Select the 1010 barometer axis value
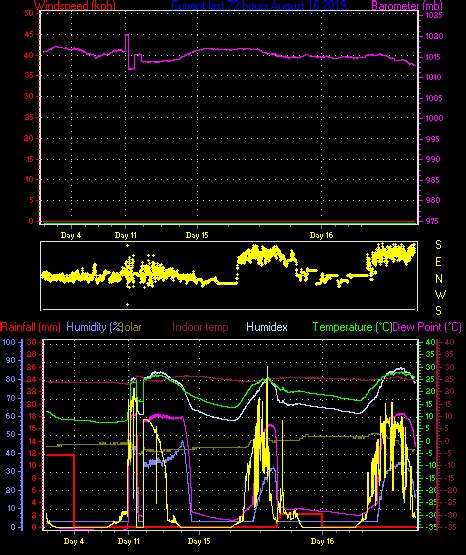Image resolution: width=466 pixels, height=555 pixels. (x=433, y=77)
